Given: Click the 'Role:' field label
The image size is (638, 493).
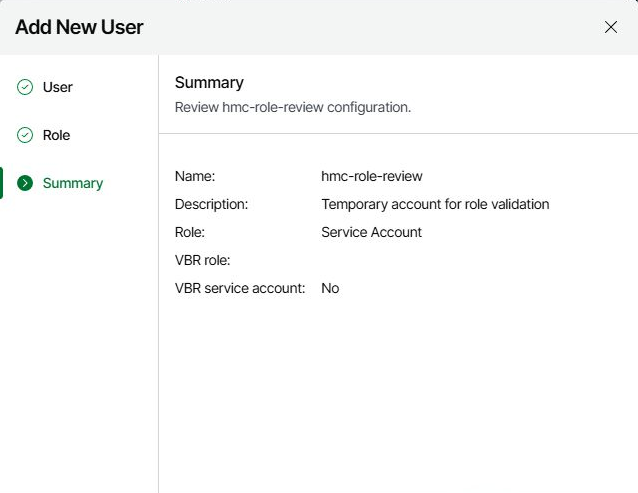Looking at the screenshot, I should pos(190,232).
